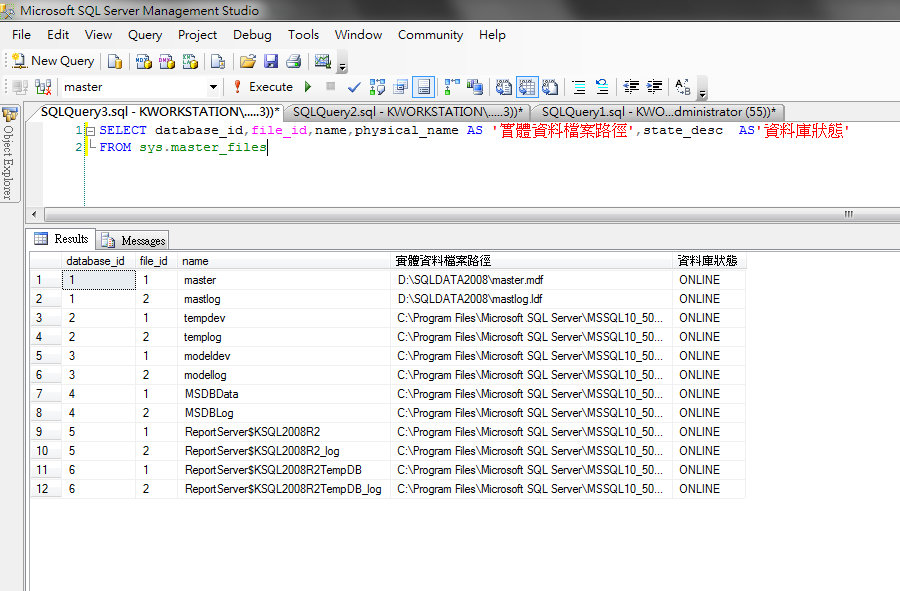Select the Results tab
This screenshot has width=900, height=591.
pyautogui.click(x=62, y=239)
